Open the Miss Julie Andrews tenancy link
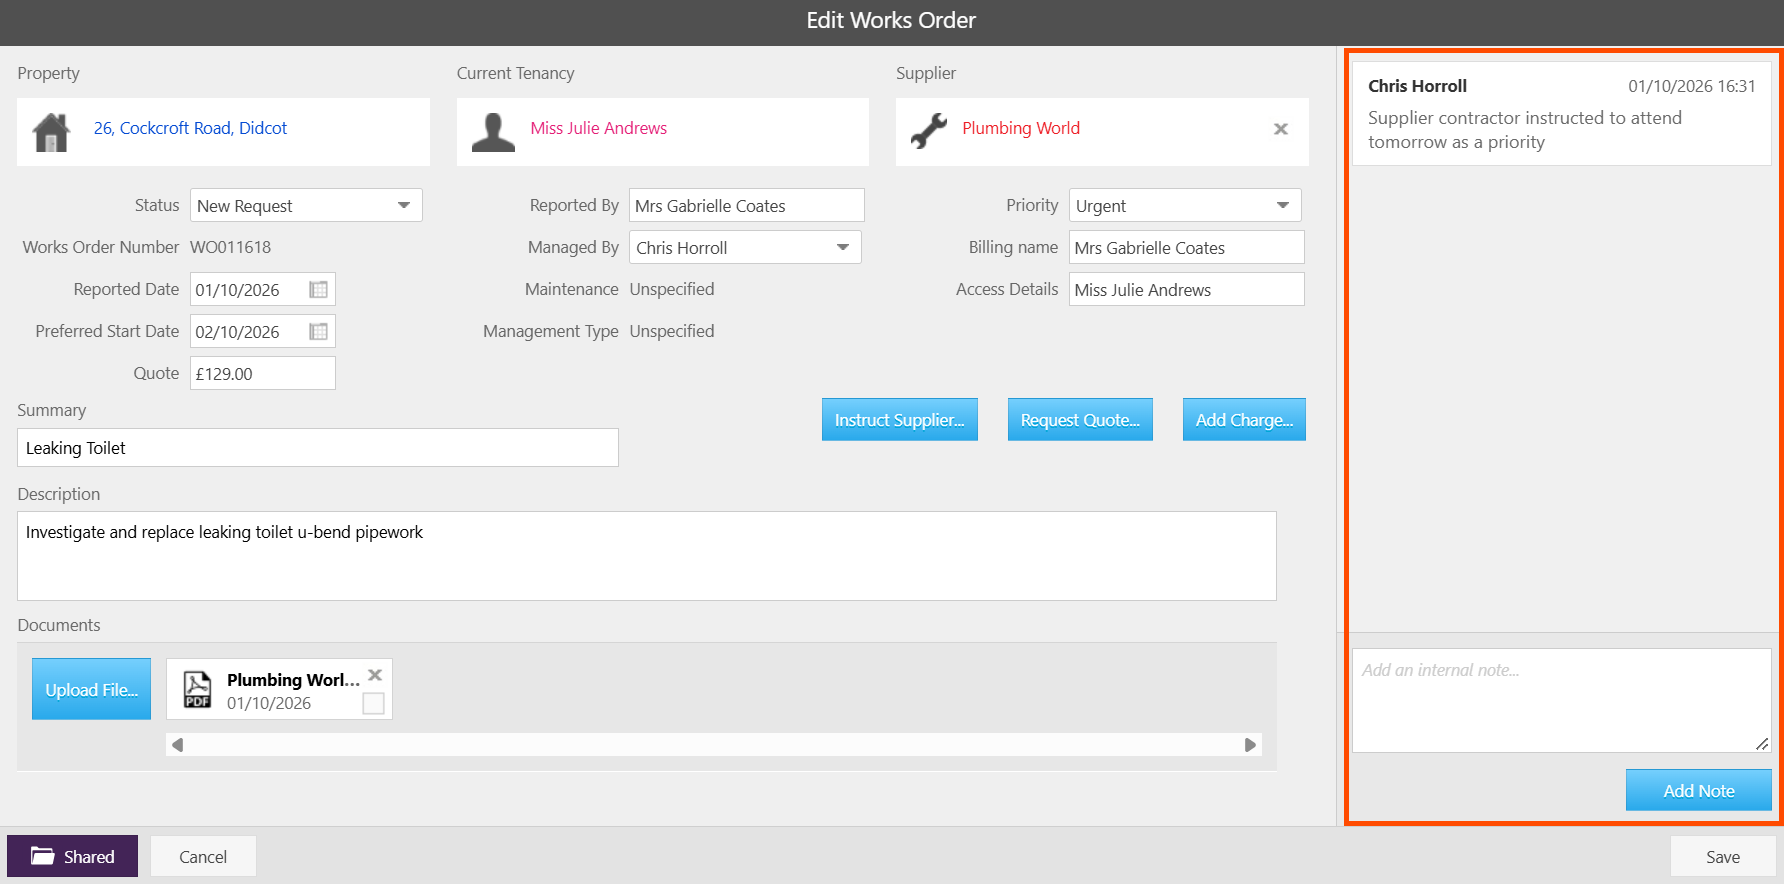 coord(599,128)
